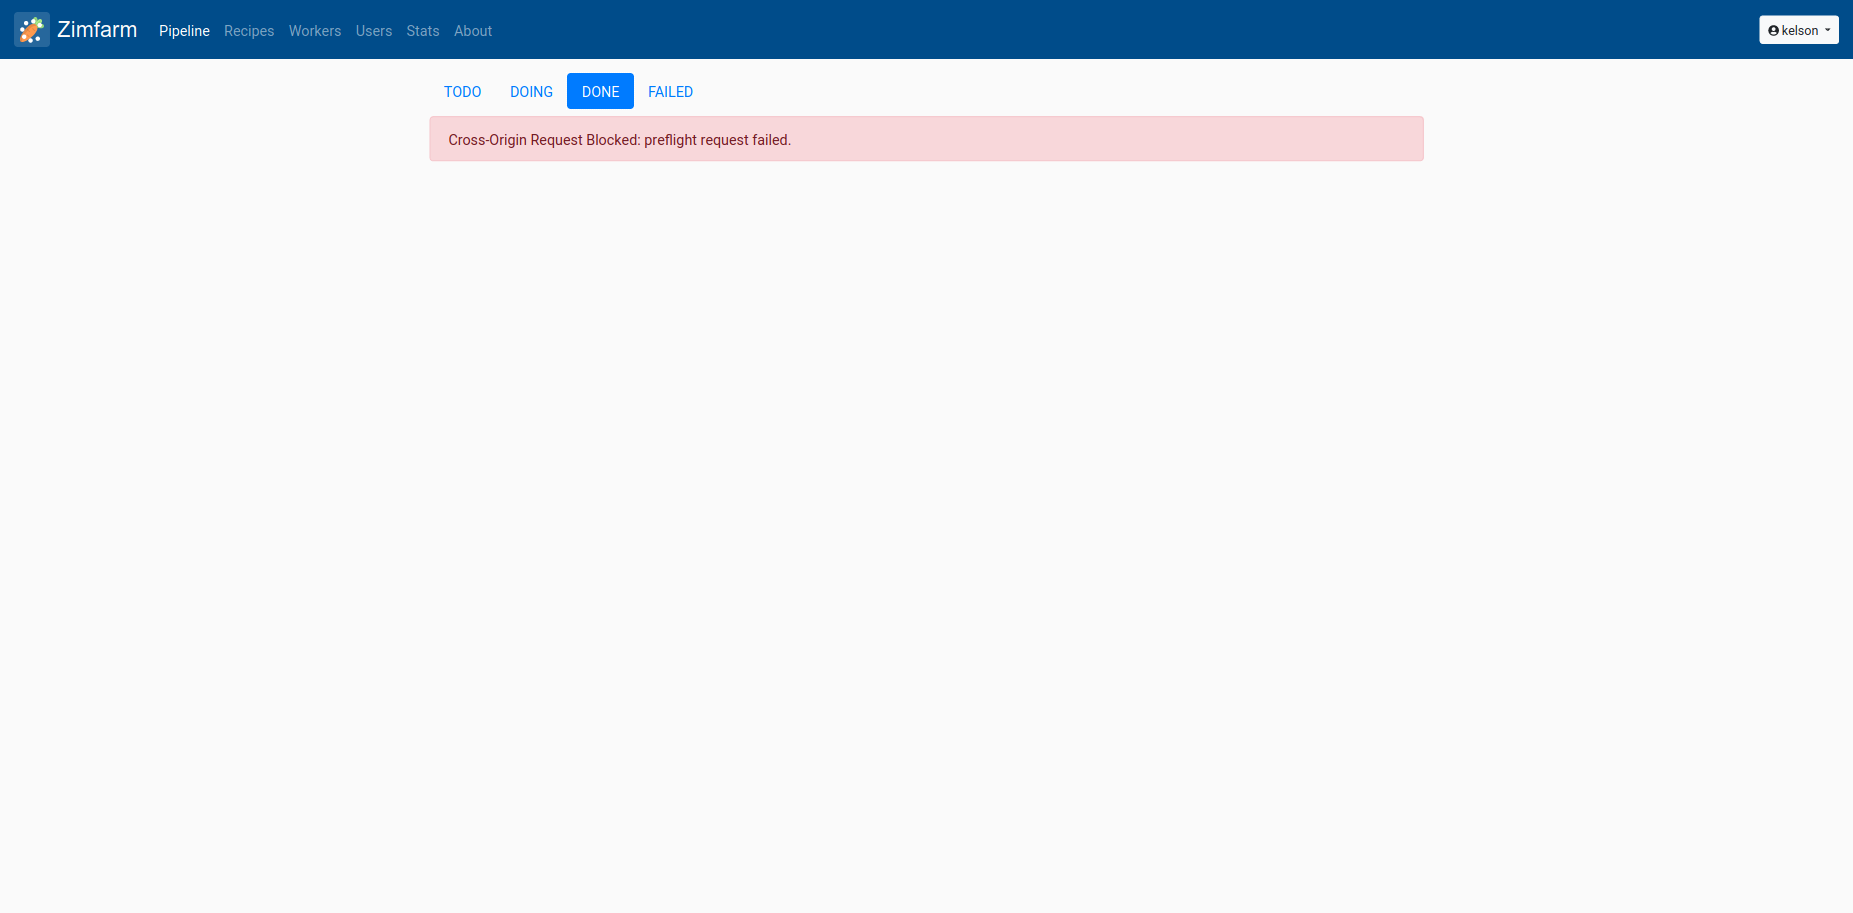This screenshot has width=1853, height=913.
Task: Click the Cross-Origin Request Blocked error message
Action: pyautogui.click(x=618, y=140)
